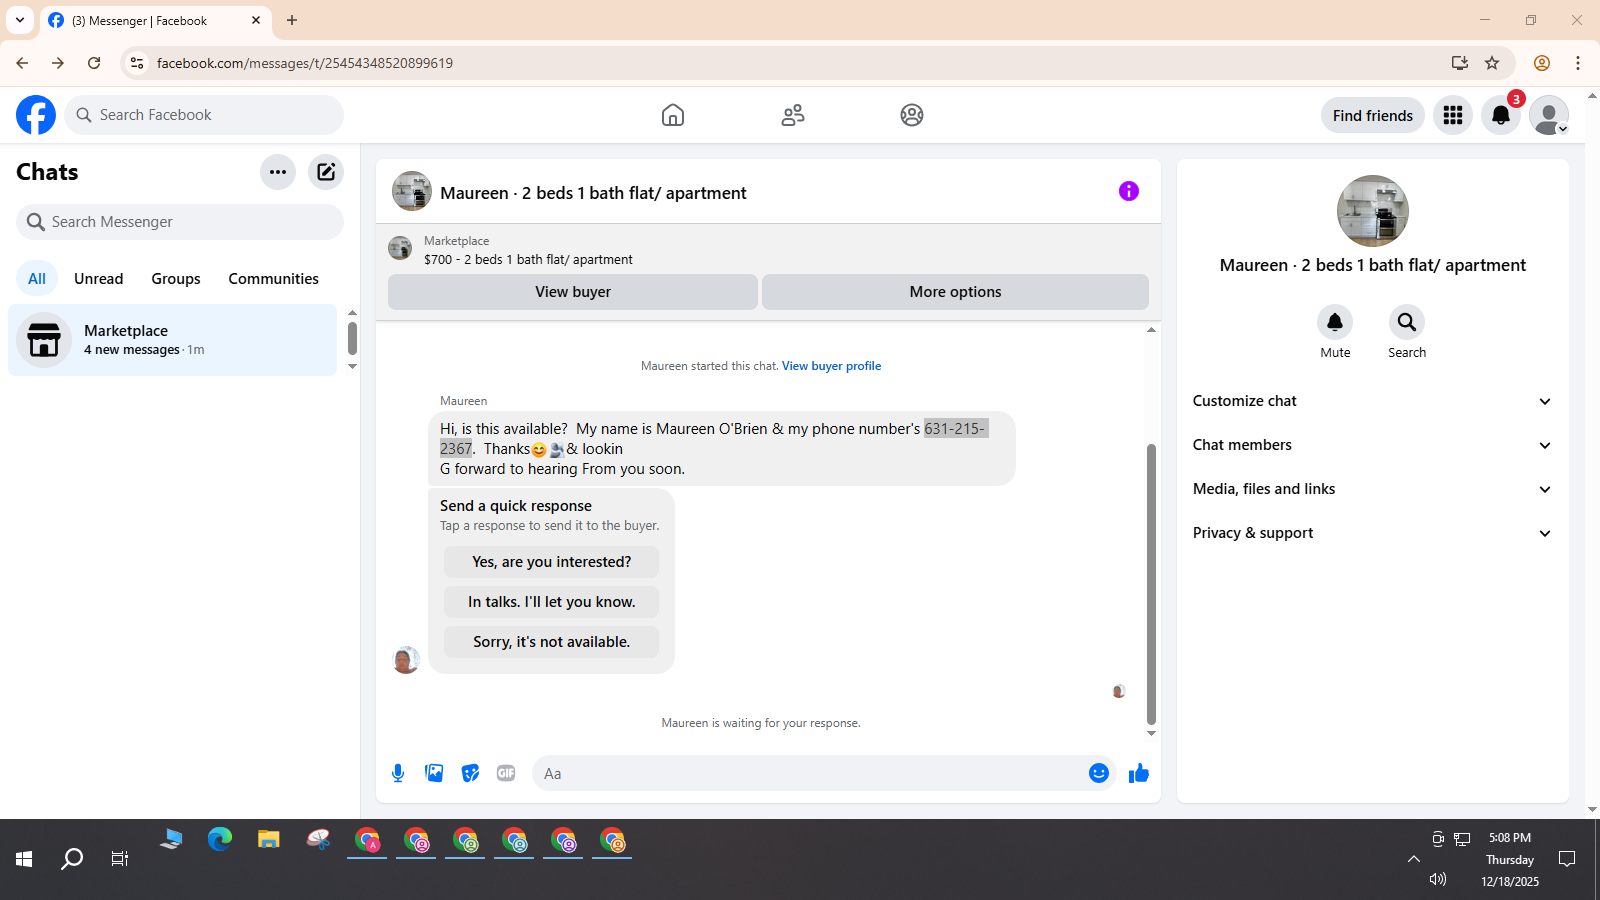Send quick reply 'Yes, are you interested?'
This screenshot has width=1600, height=900.
[552, 562]
